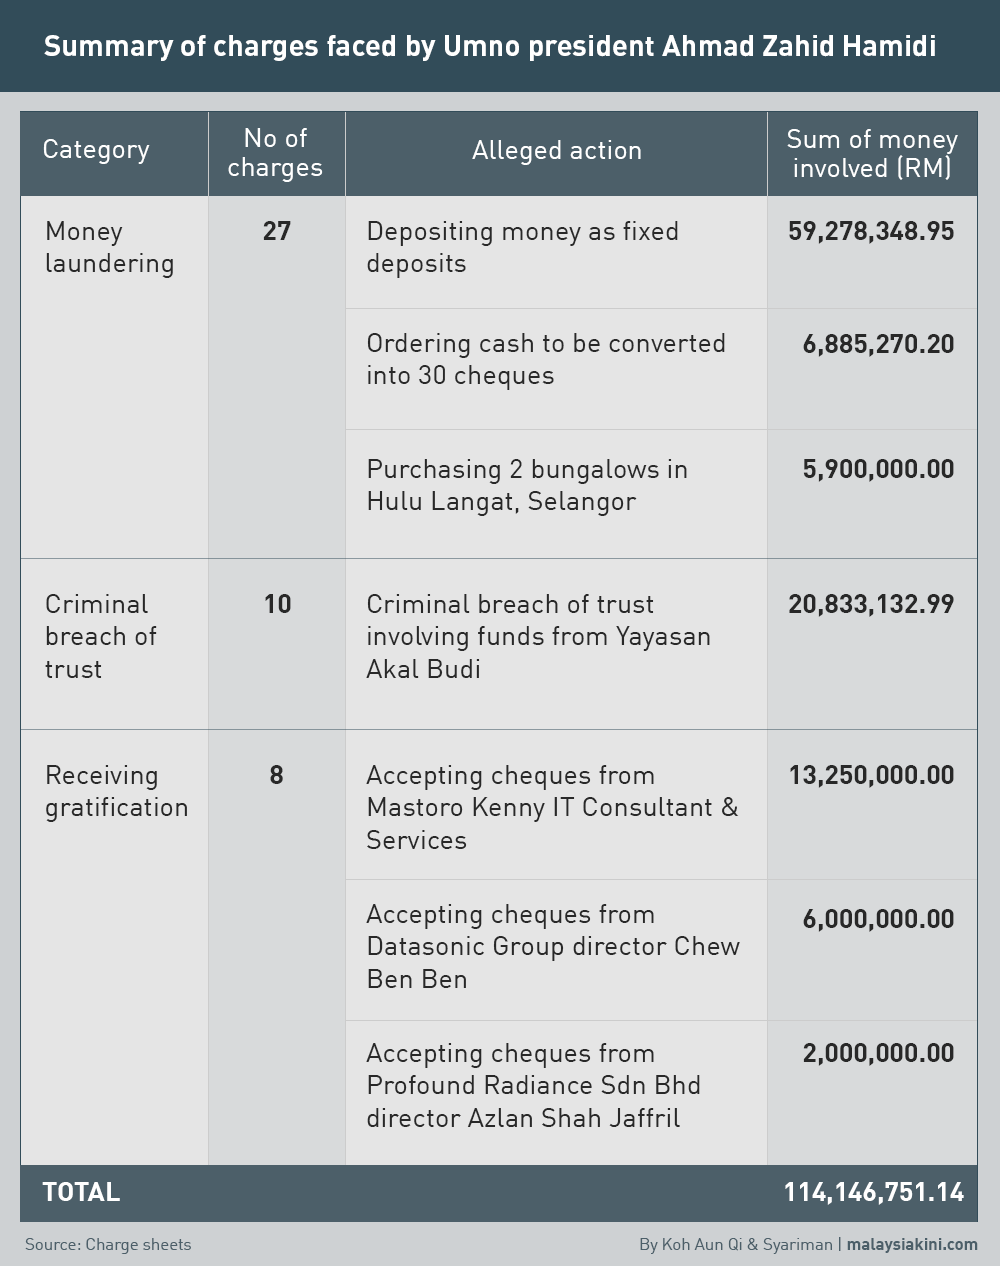Click the infographic title about Ahmad Zahid Hamidi
The image size is (1000, 1266).
point(490,47)
